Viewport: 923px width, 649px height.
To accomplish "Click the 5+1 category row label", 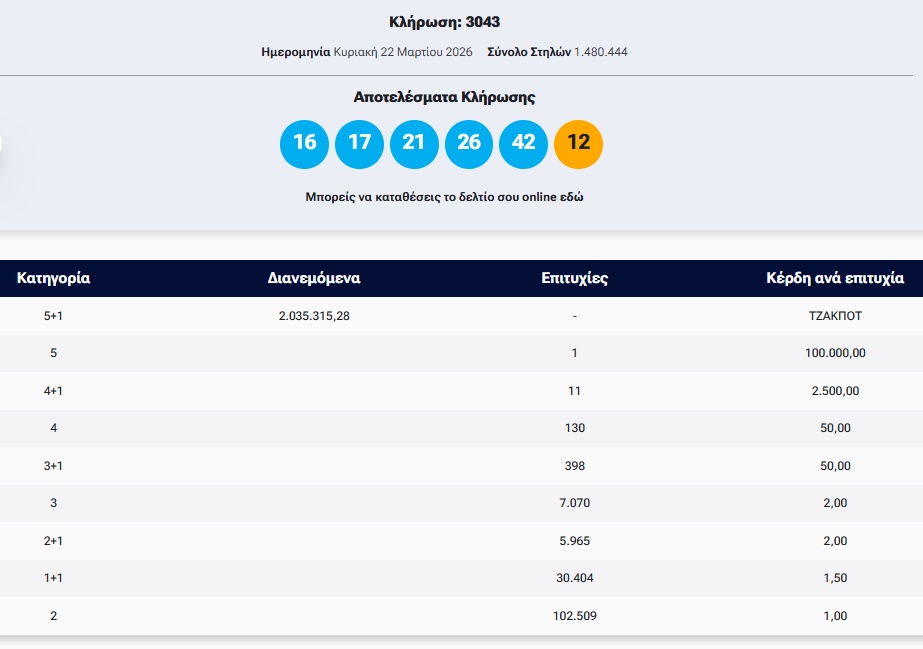I will coord(54,316).
